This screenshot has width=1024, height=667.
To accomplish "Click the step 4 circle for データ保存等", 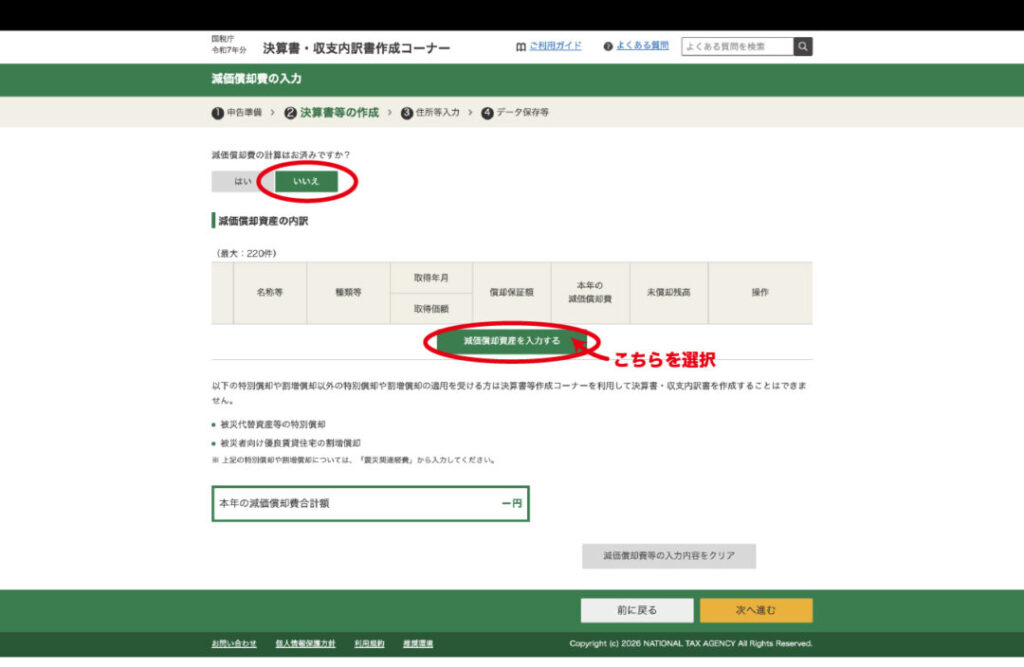I will tap(487, 113).
